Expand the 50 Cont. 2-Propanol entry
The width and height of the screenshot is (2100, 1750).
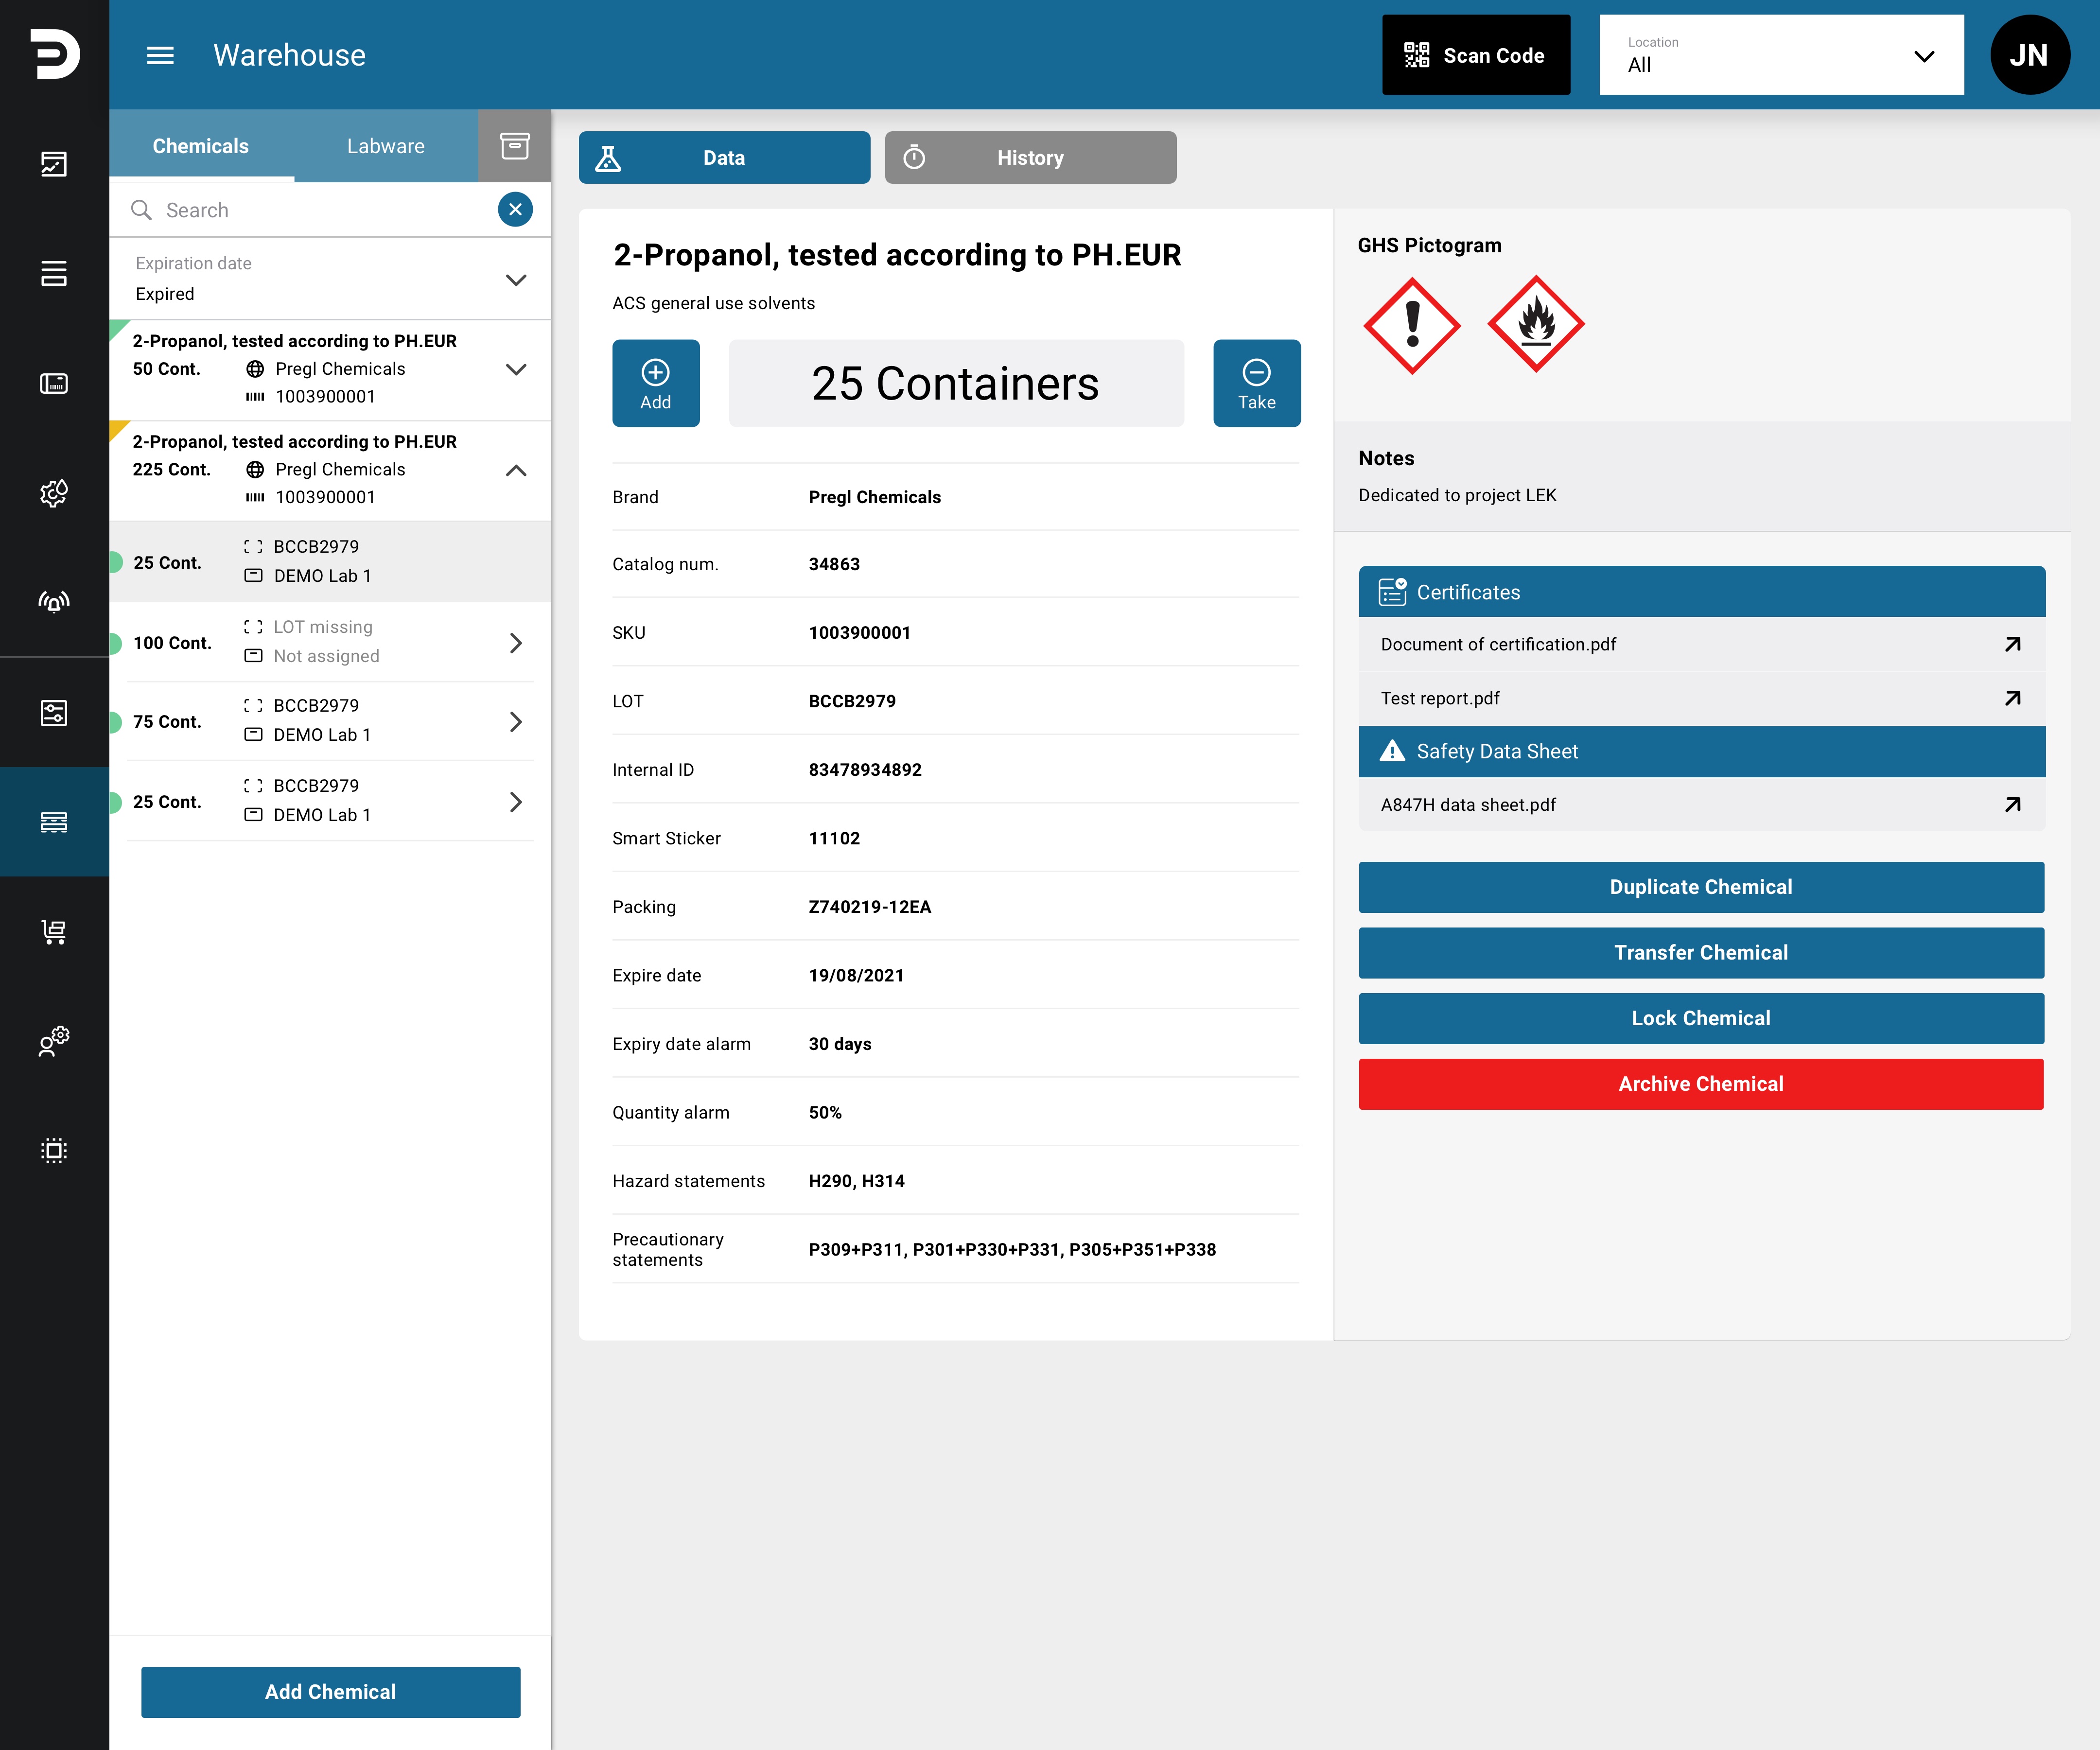click(515, 369)
